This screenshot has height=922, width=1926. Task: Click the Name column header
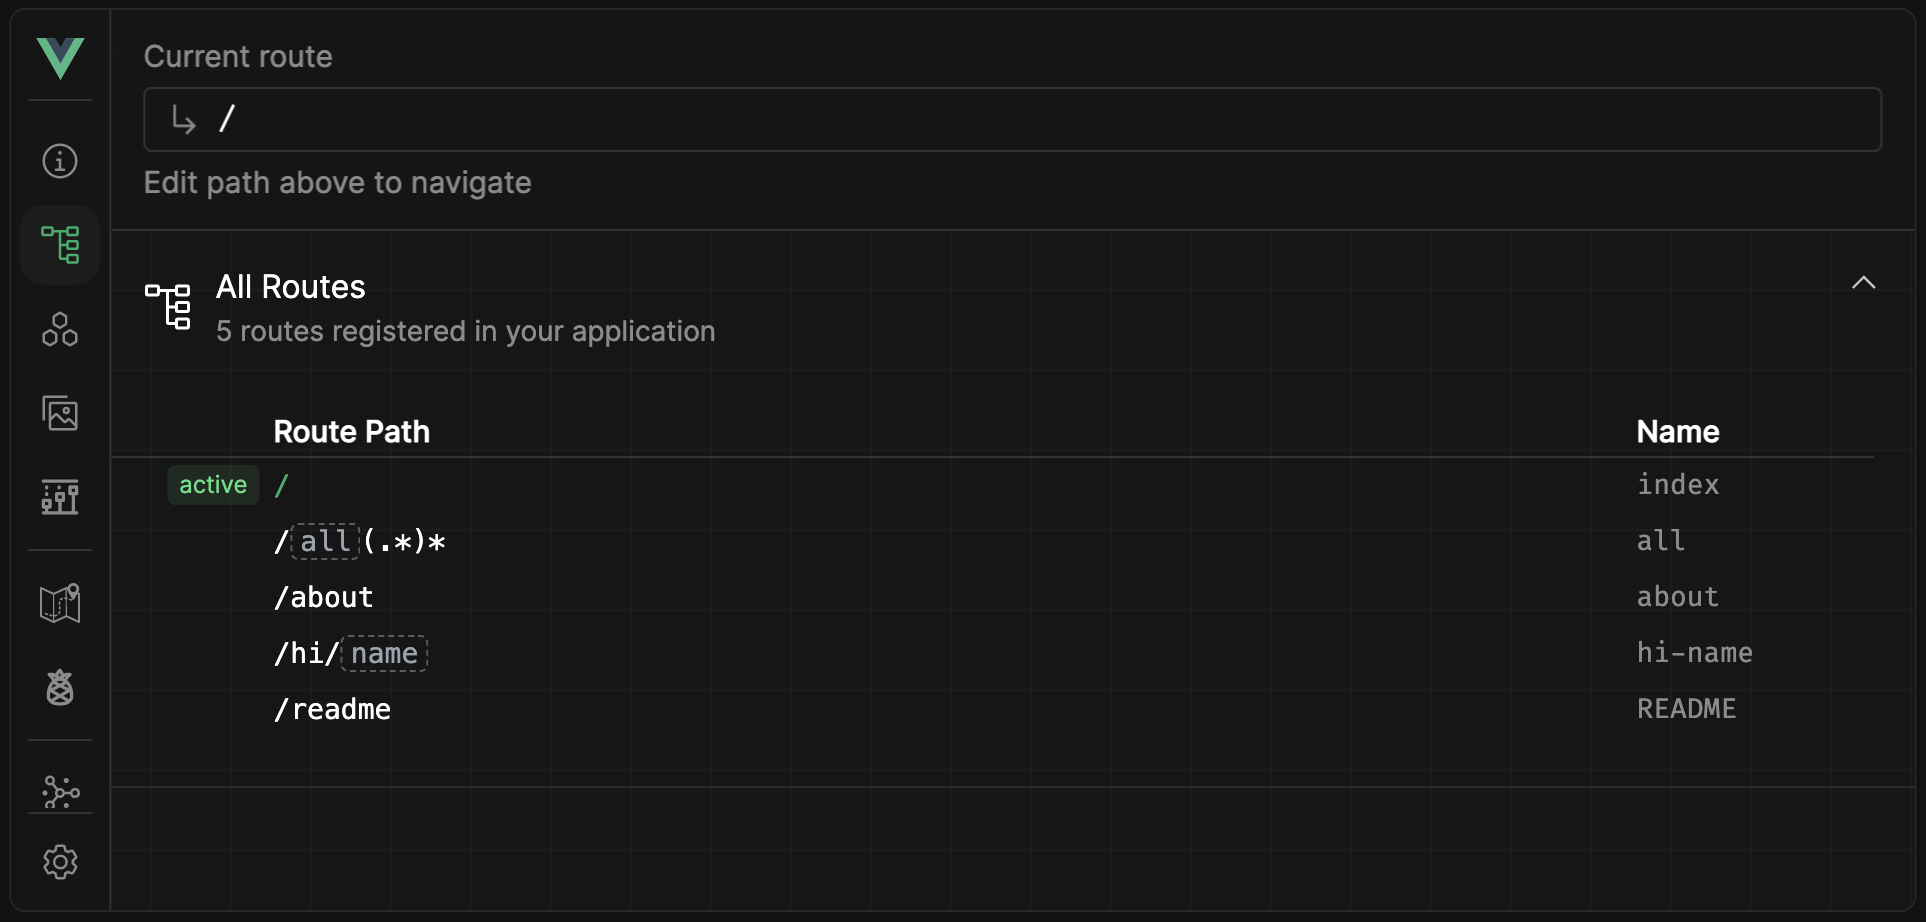tap(1678, 432)
